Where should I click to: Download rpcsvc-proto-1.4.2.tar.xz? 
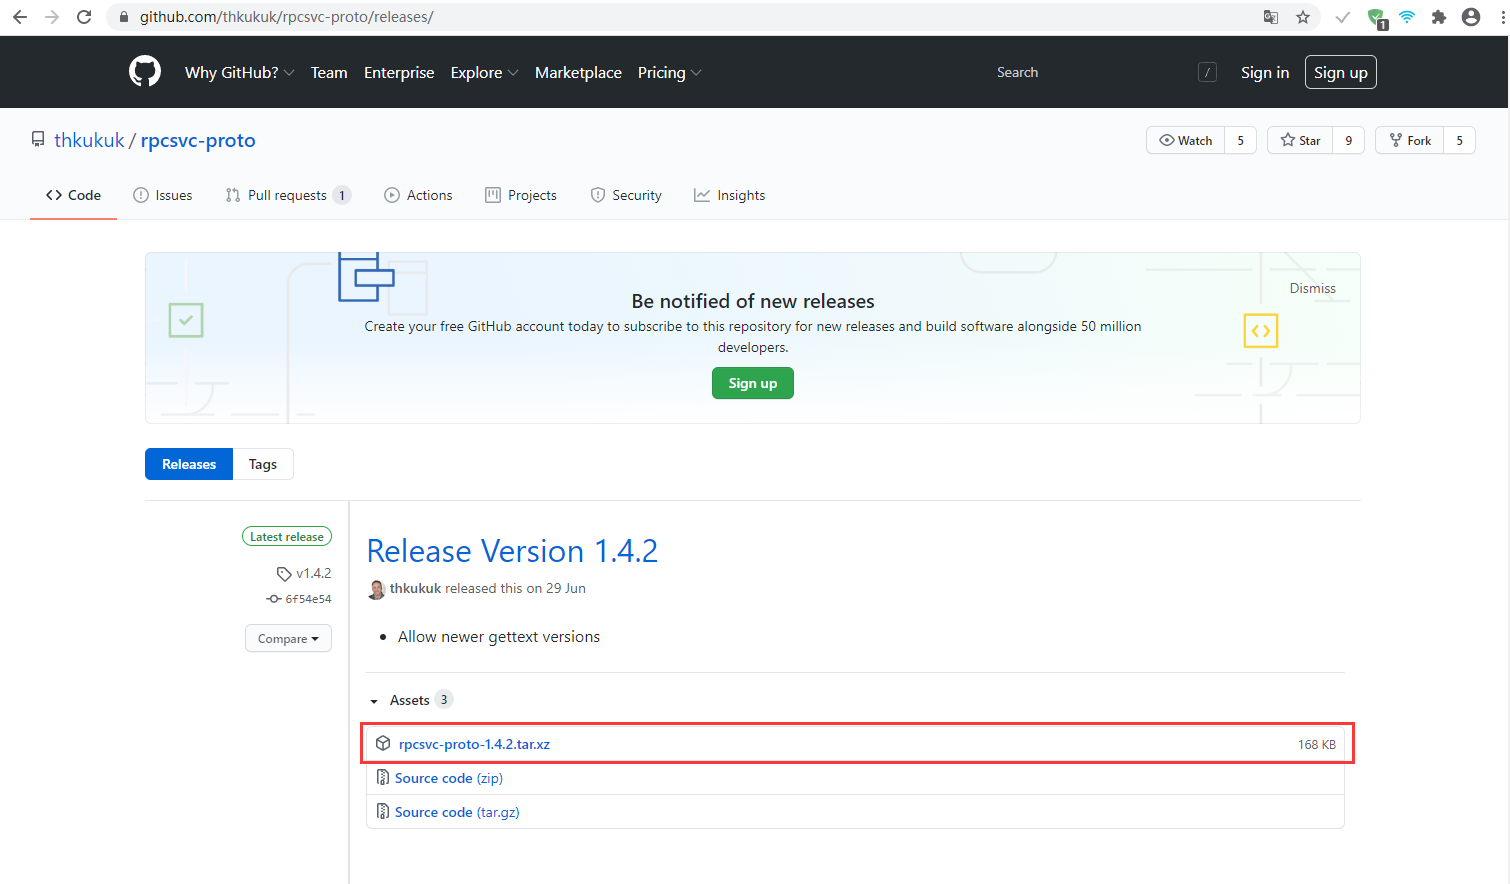tap(474, 744)
